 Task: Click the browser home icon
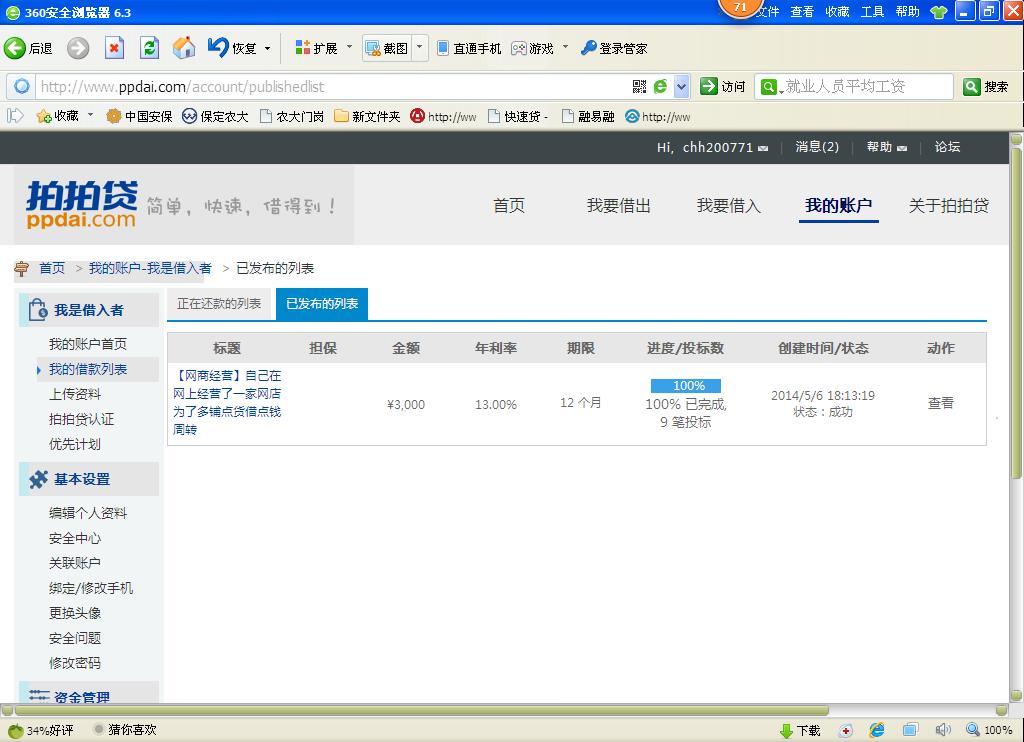click(184, 48)
